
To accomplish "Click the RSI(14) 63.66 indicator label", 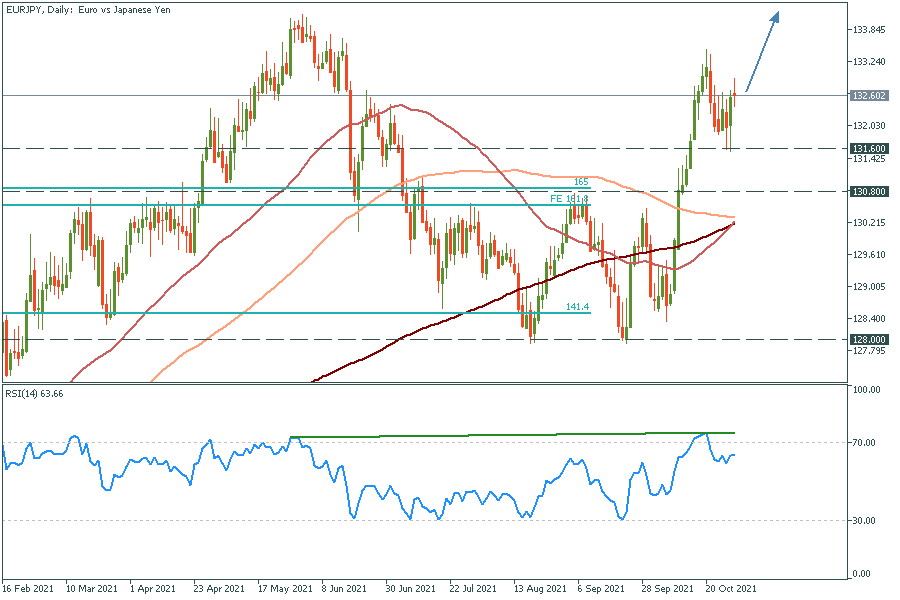I will [34, 394].
